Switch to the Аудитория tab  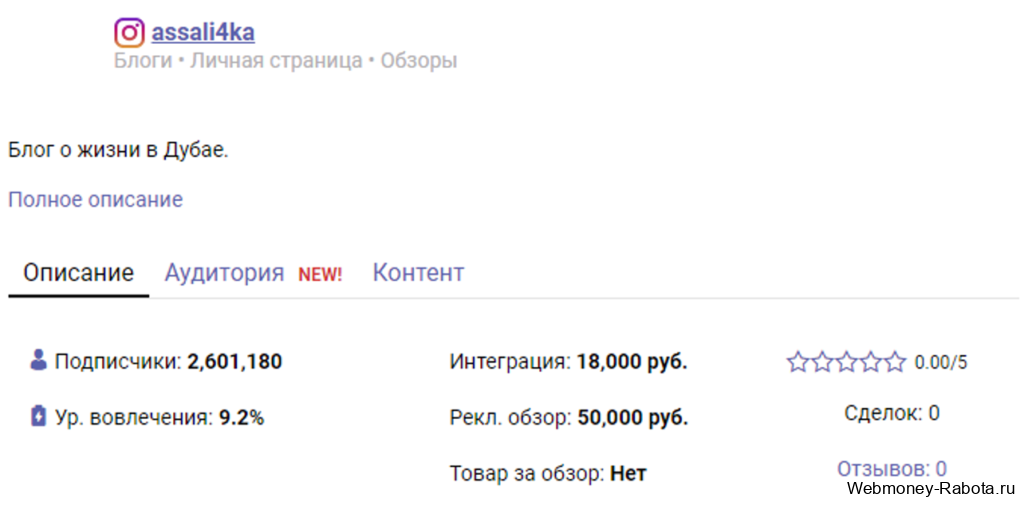(x=224, y=273)
